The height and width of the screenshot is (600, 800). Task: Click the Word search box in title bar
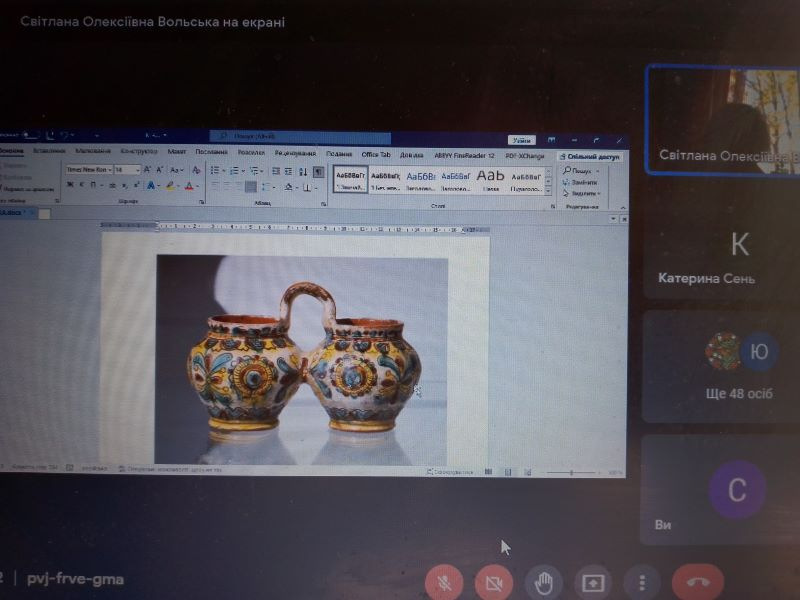tap(301, 136)
